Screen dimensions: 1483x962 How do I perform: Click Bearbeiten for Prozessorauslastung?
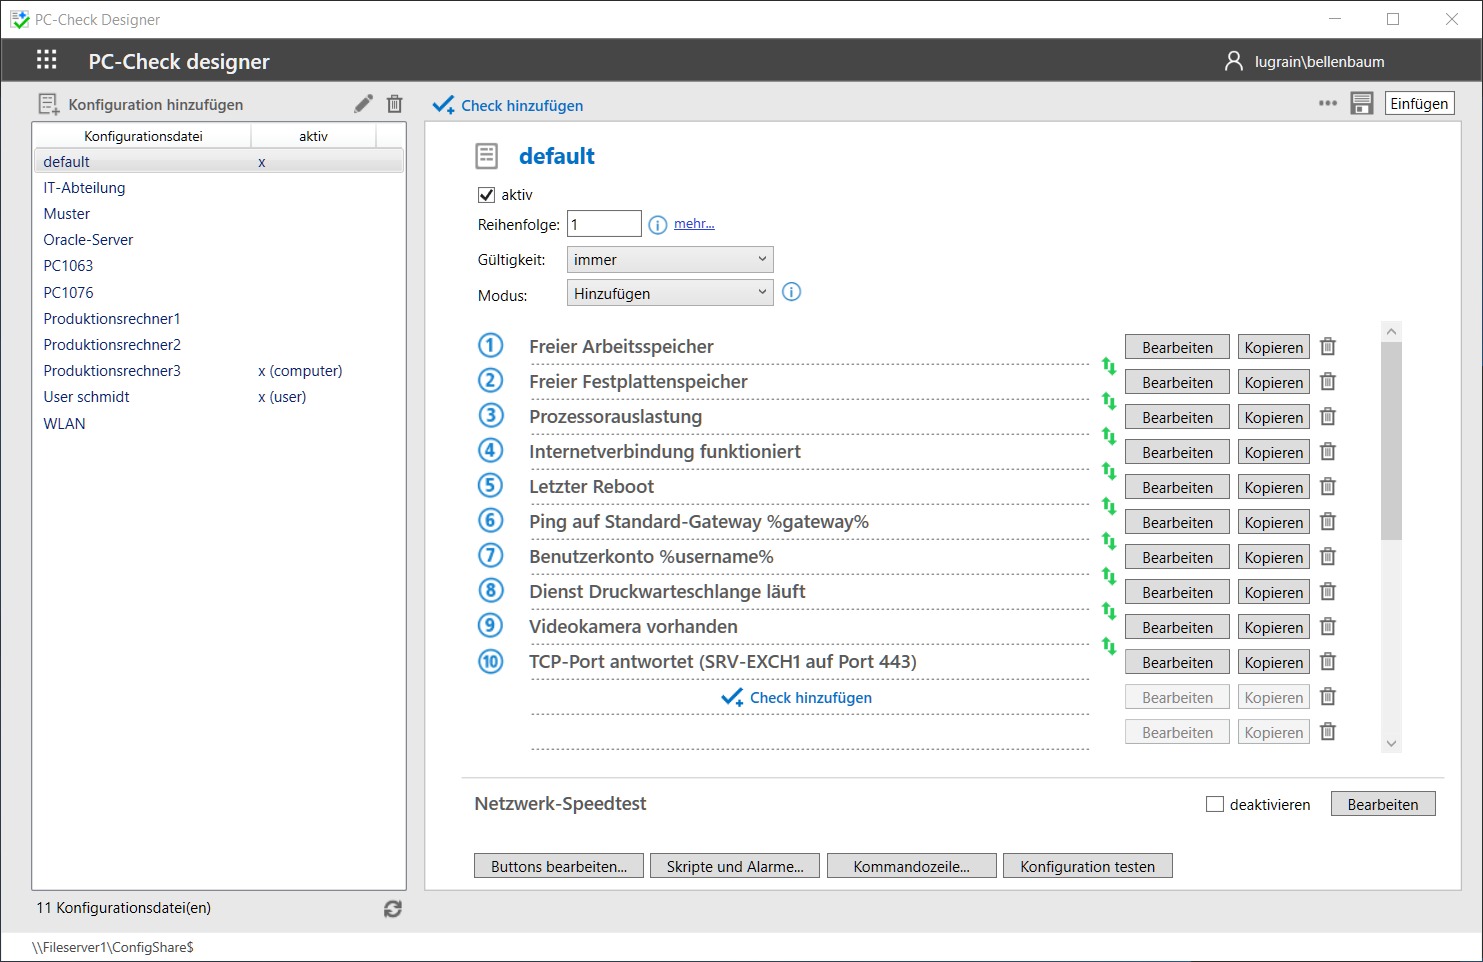click(1176, 418)
